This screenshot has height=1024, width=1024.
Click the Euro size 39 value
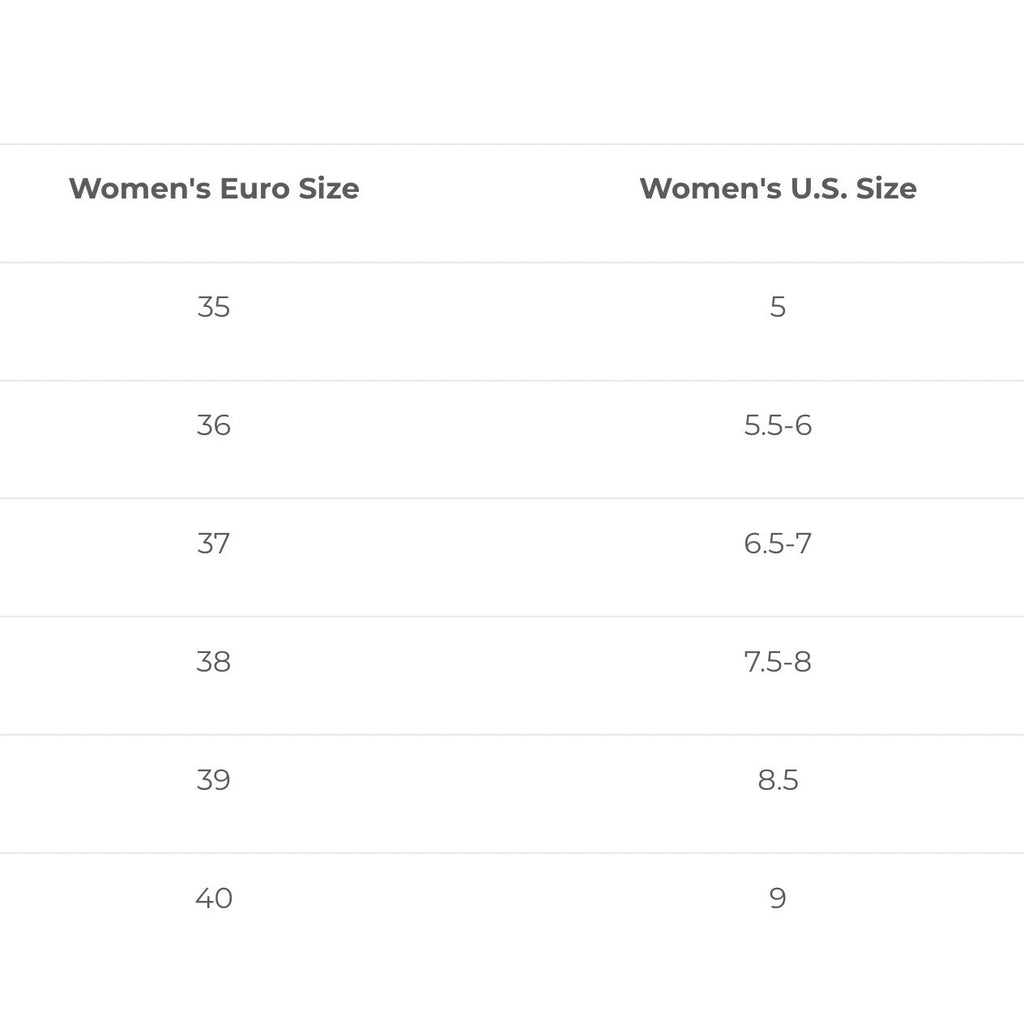(x=214, y=779)
